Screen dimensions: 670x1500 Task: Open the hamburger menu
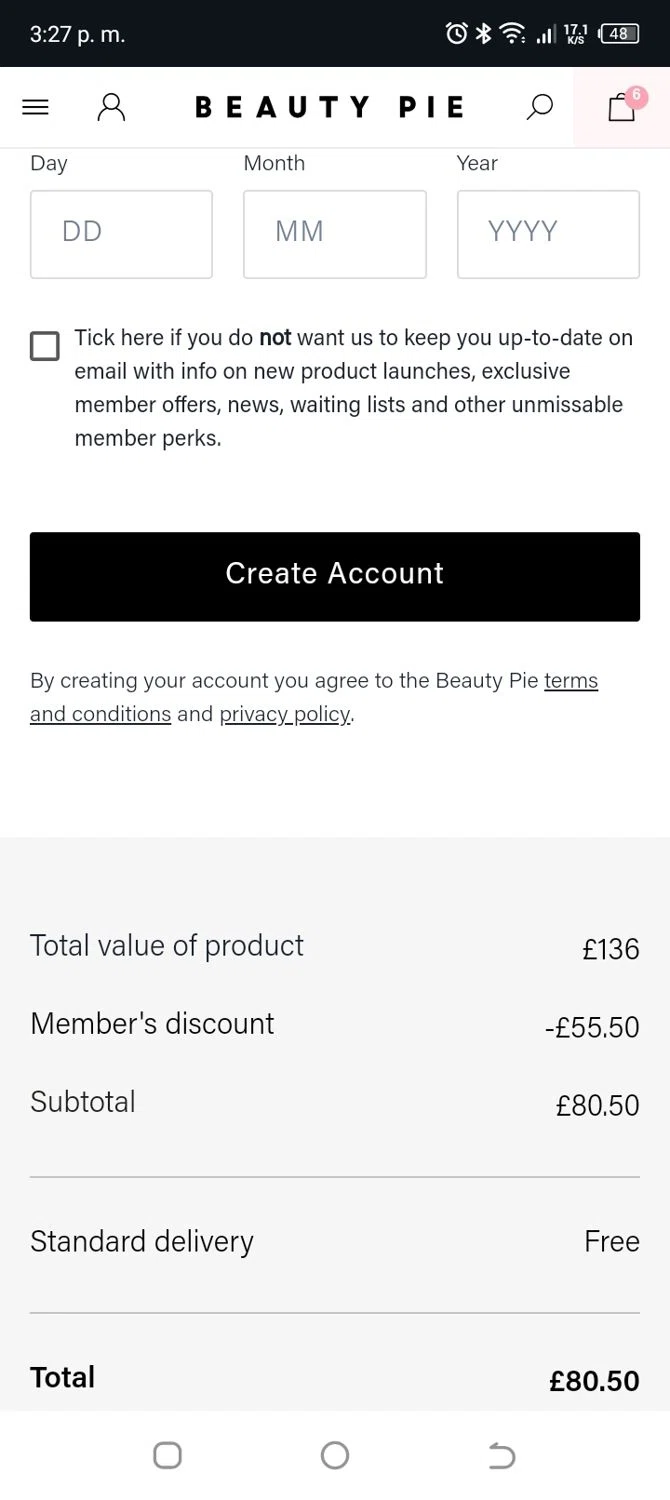(35, 107)
